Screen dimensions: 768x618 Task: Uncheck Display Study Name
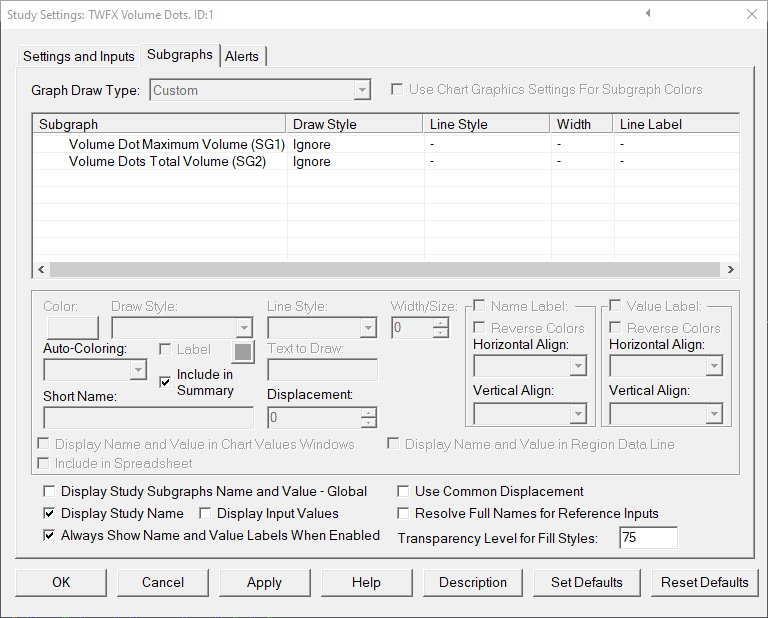click(x=49, y=514)
